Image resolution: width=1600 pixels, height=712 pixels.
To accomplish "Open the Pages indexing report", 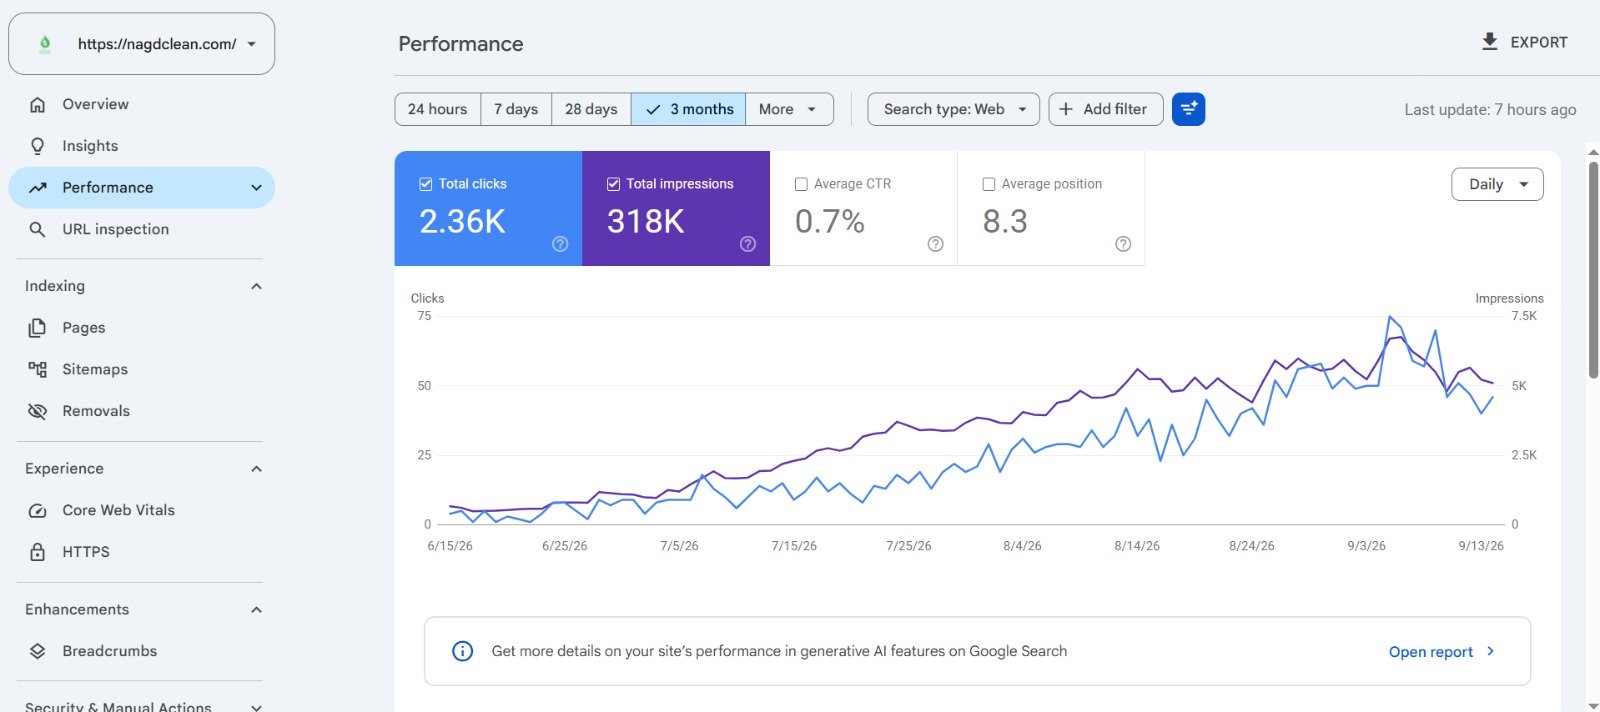I will [x=141, y=328].
